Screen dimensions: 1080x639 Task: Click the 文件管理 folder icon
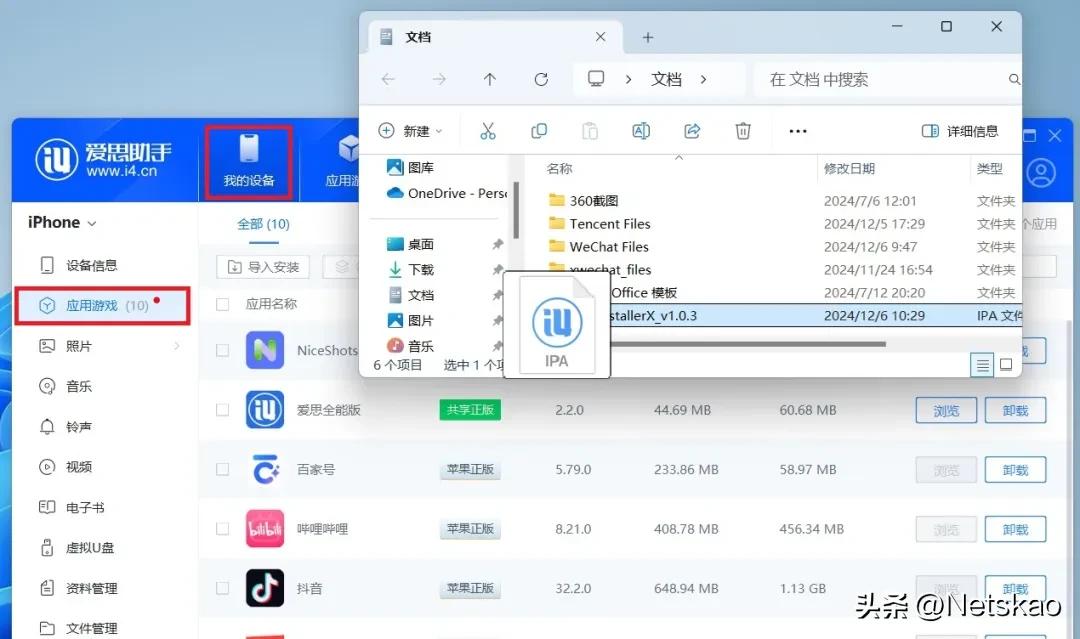coord(47,628)
